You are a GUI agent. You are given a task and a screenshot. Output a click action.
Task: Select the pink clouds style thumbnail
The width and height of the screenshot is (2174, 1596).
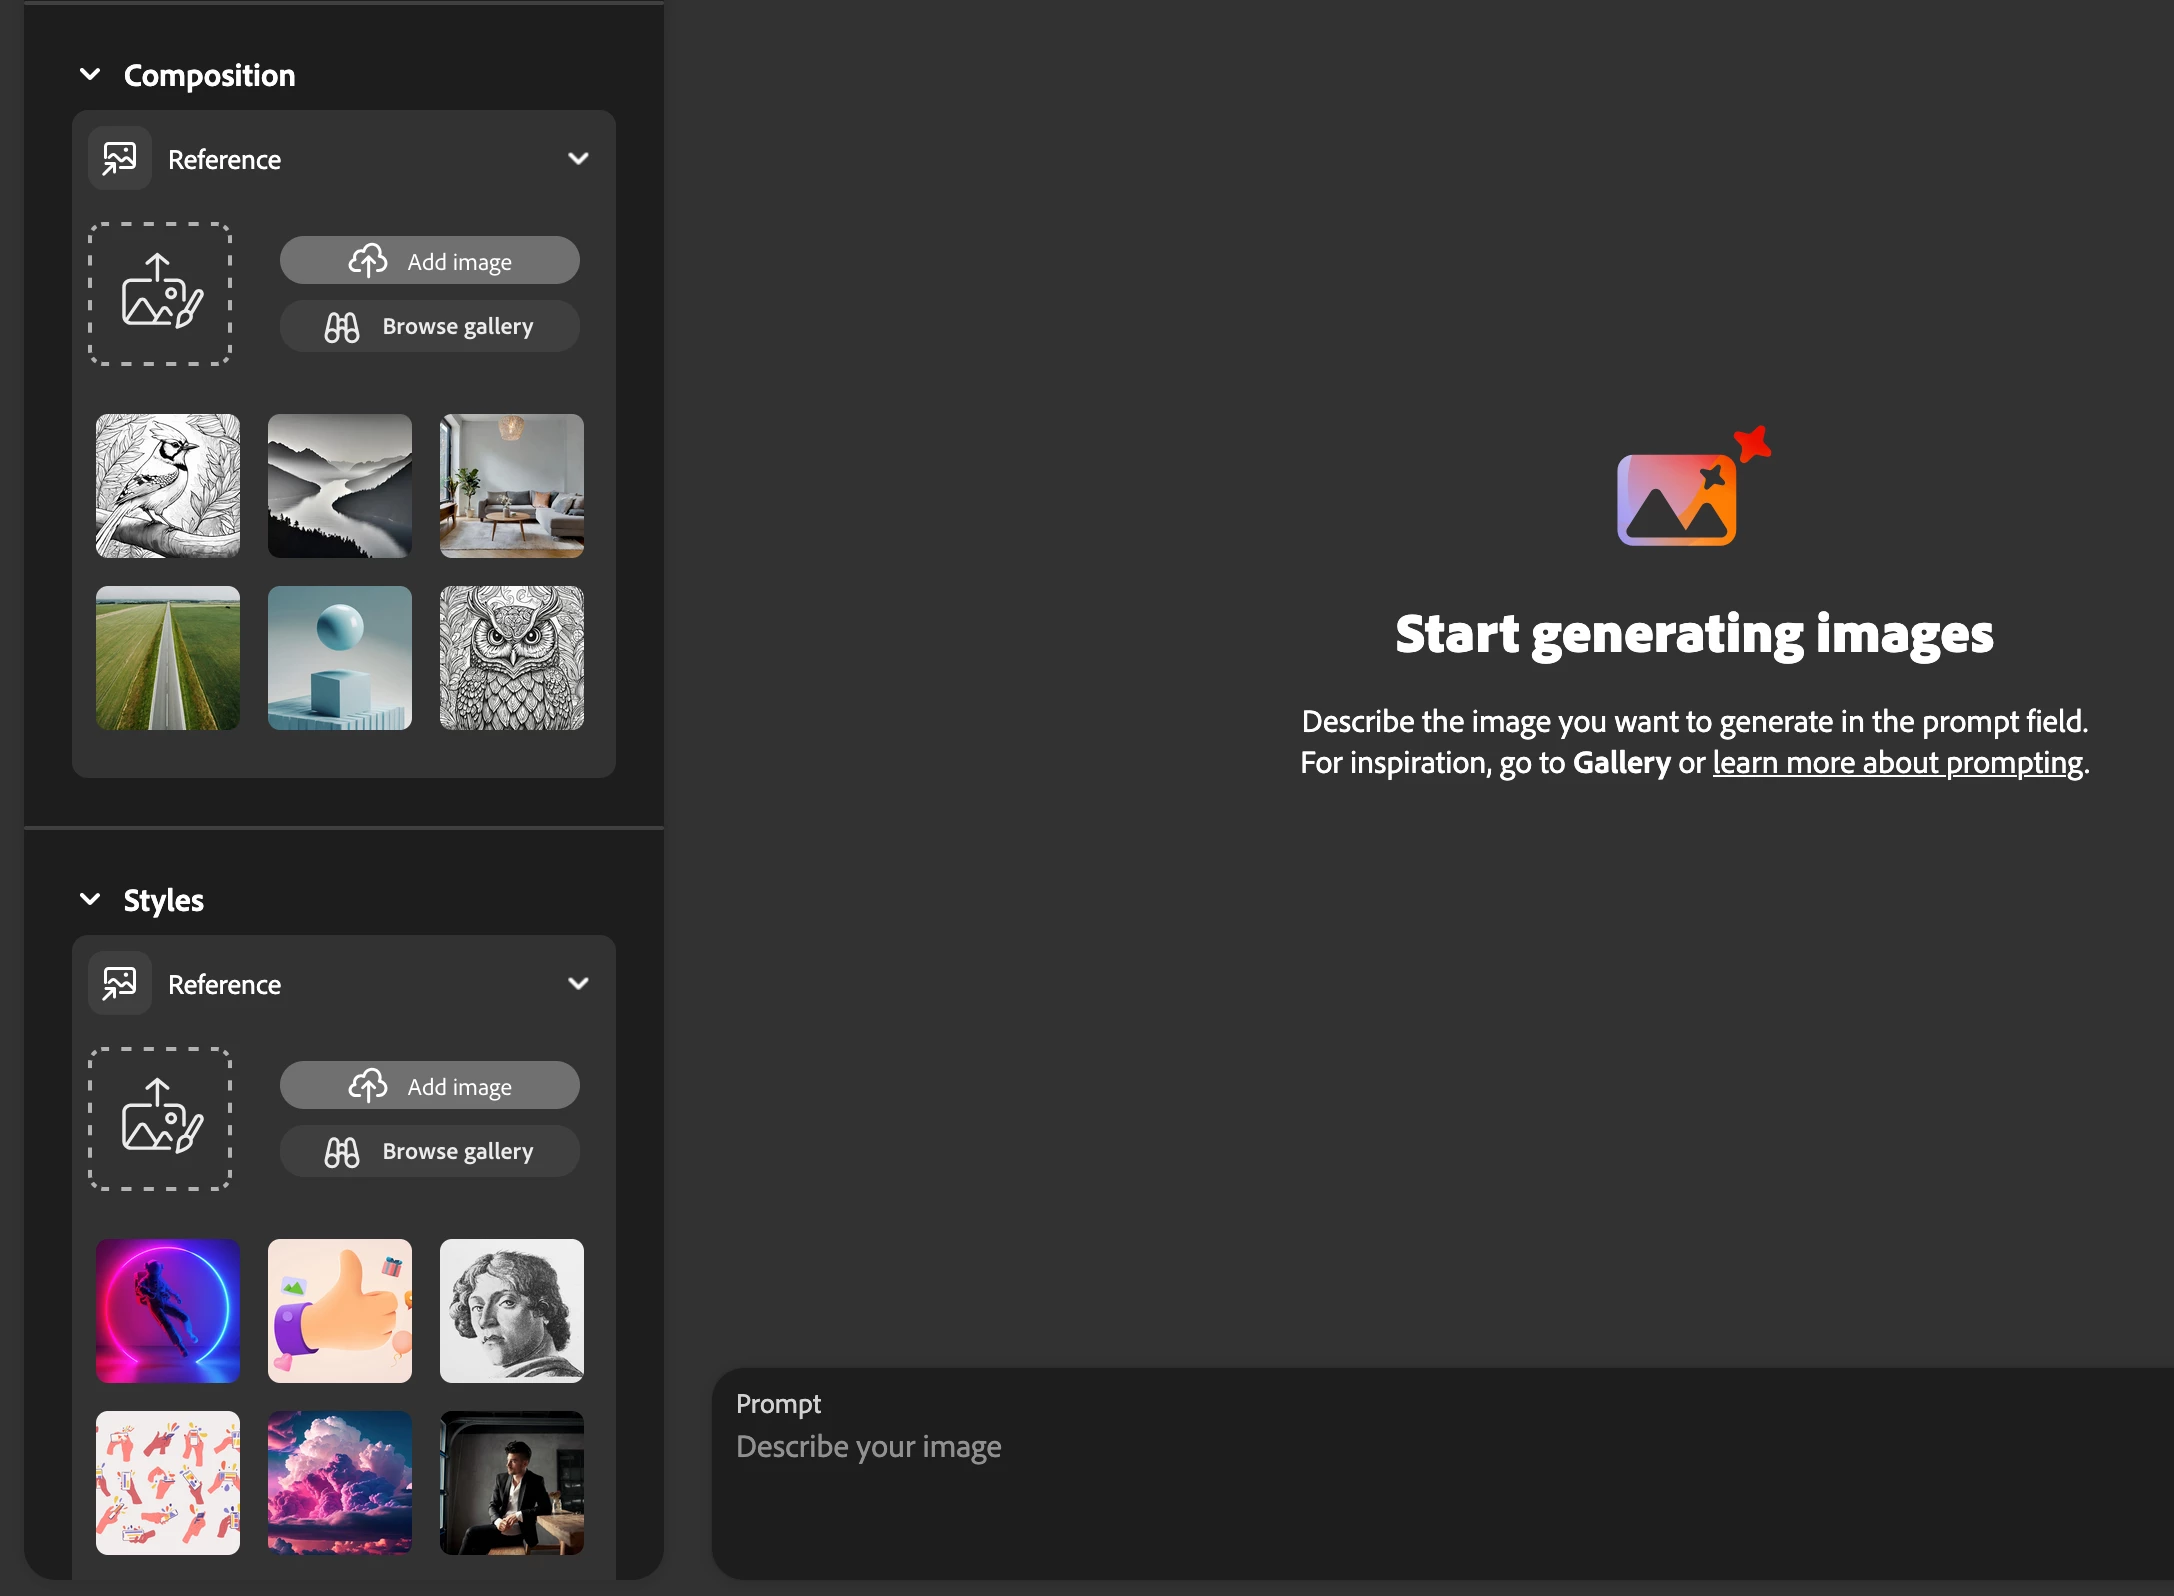[340, 1483]
